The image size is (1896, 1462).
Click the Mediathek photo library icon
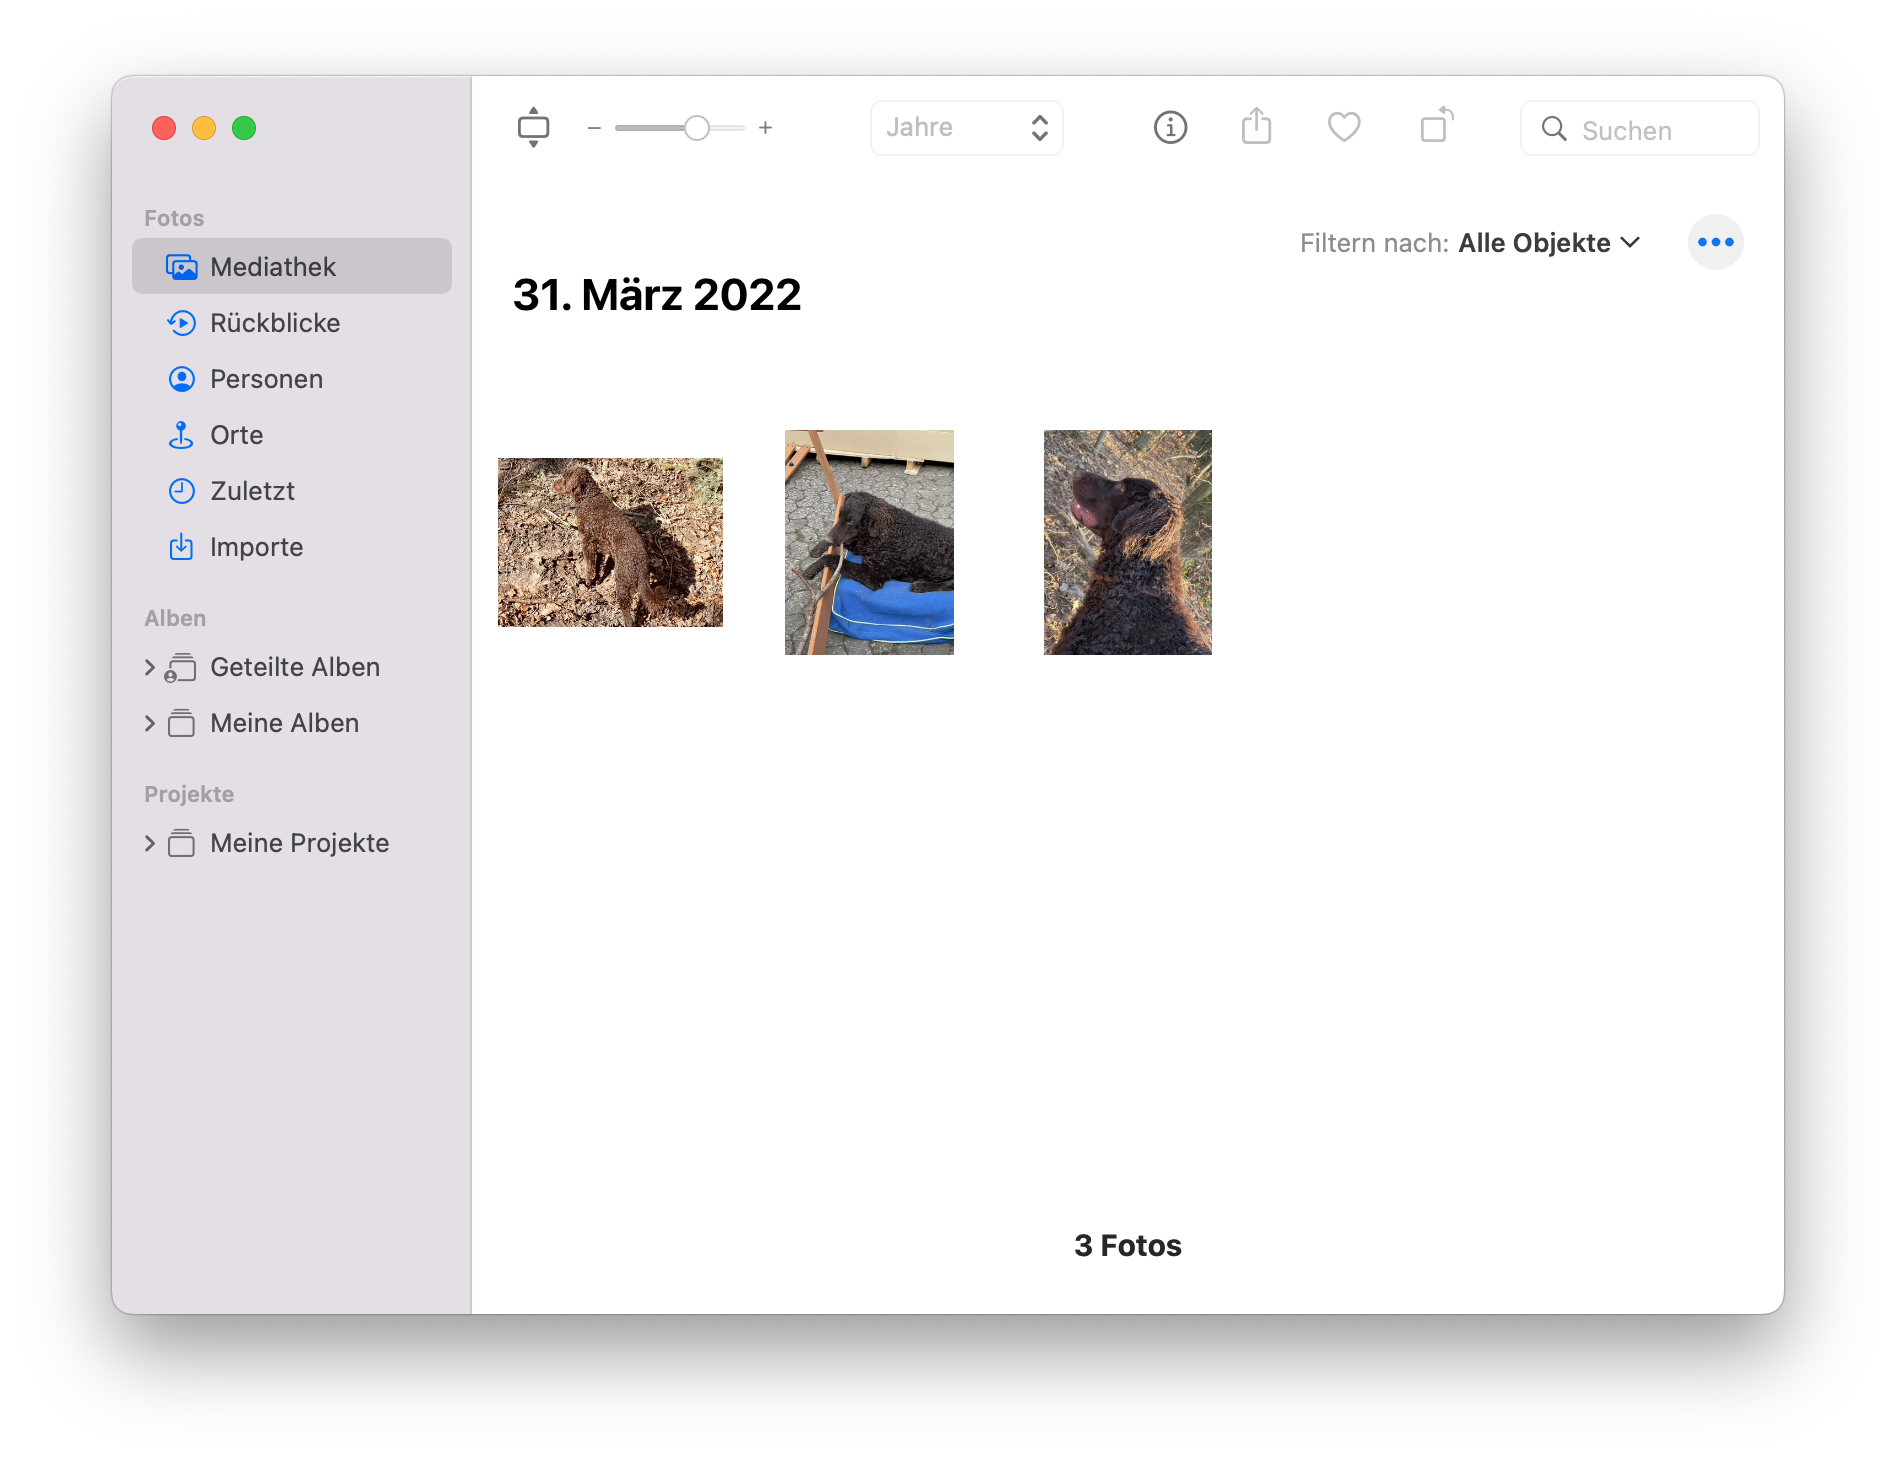pyautogui.click(x=181, y=267)
